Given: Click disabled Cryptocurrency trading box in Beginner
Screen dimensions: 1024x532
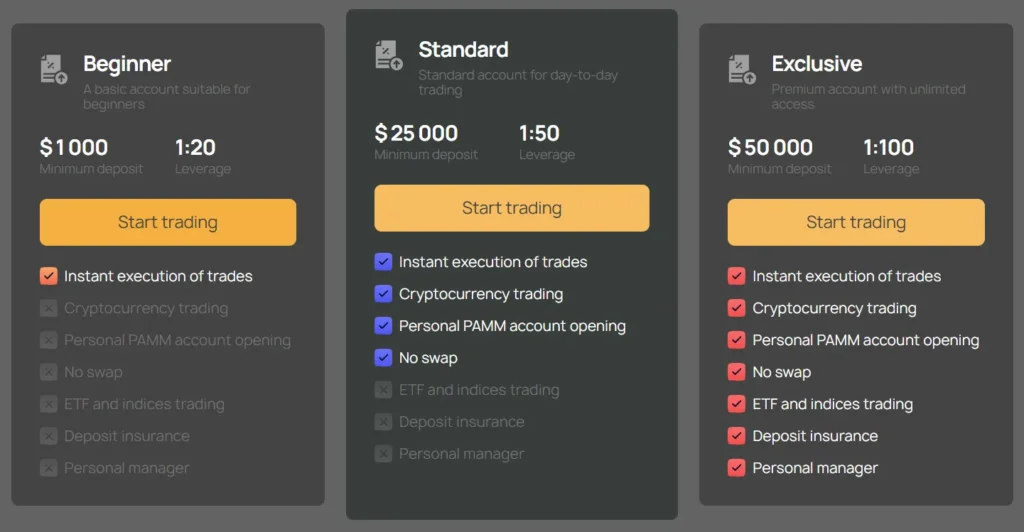Looking at the screenshot, I should 48,308.
